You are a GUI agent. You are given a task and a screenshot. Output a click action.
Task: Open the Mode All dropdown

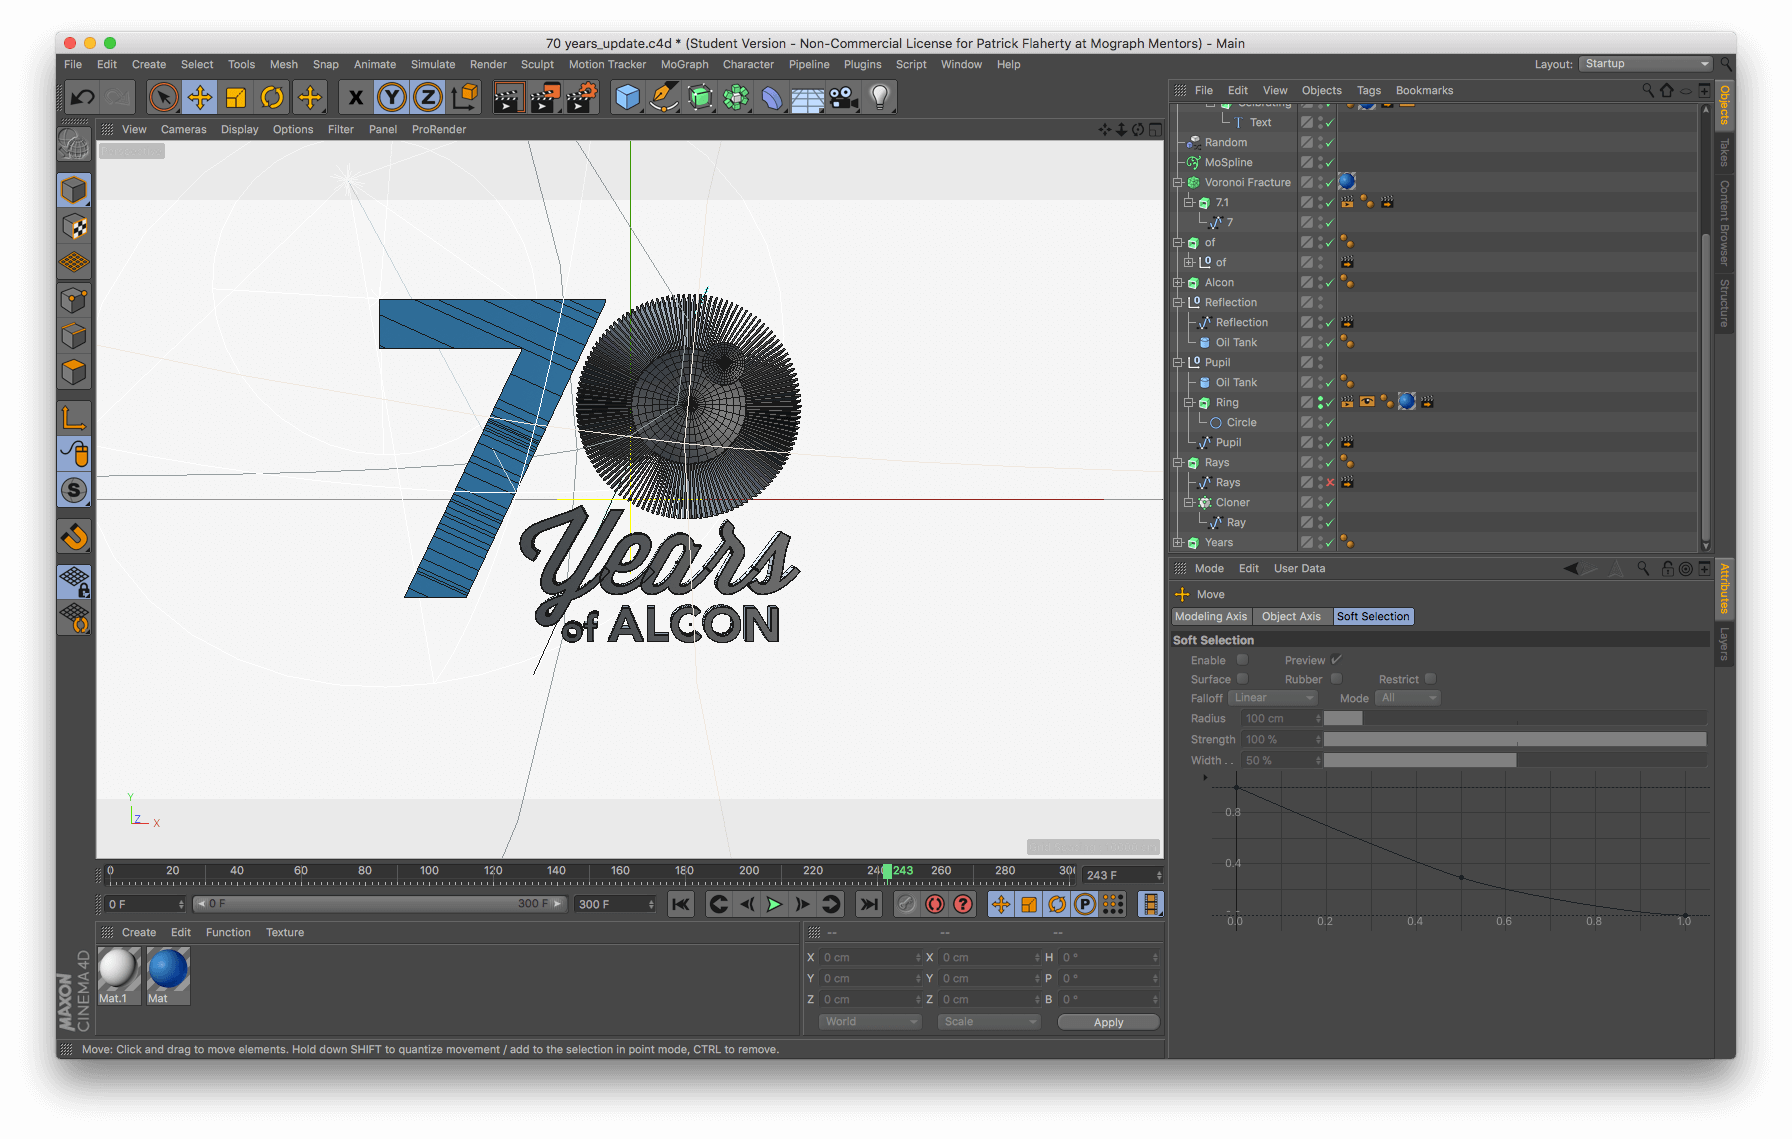tap(1408, 698)
